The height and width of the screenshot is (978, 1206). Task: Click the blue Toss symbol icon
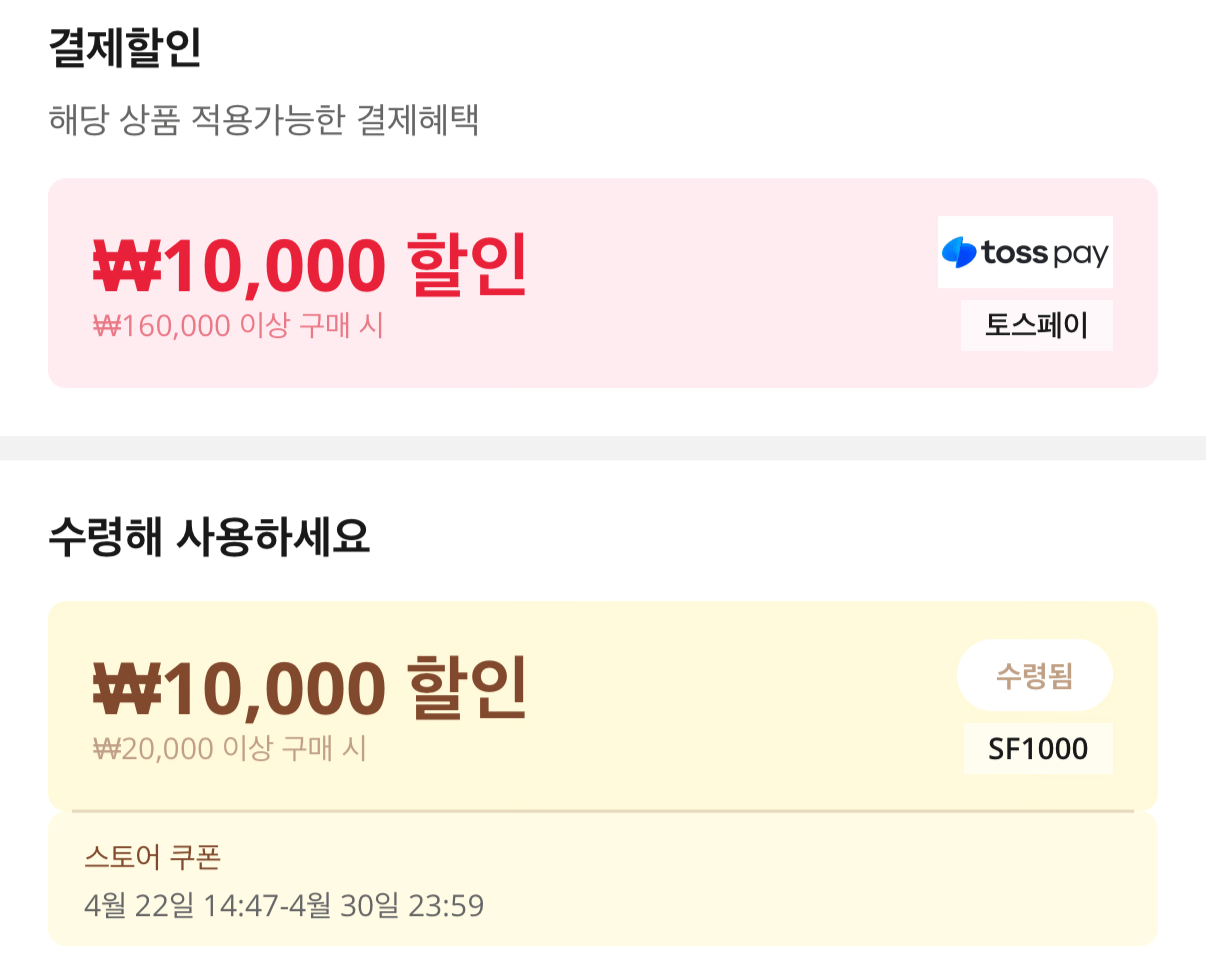click(x=959, y=253)
